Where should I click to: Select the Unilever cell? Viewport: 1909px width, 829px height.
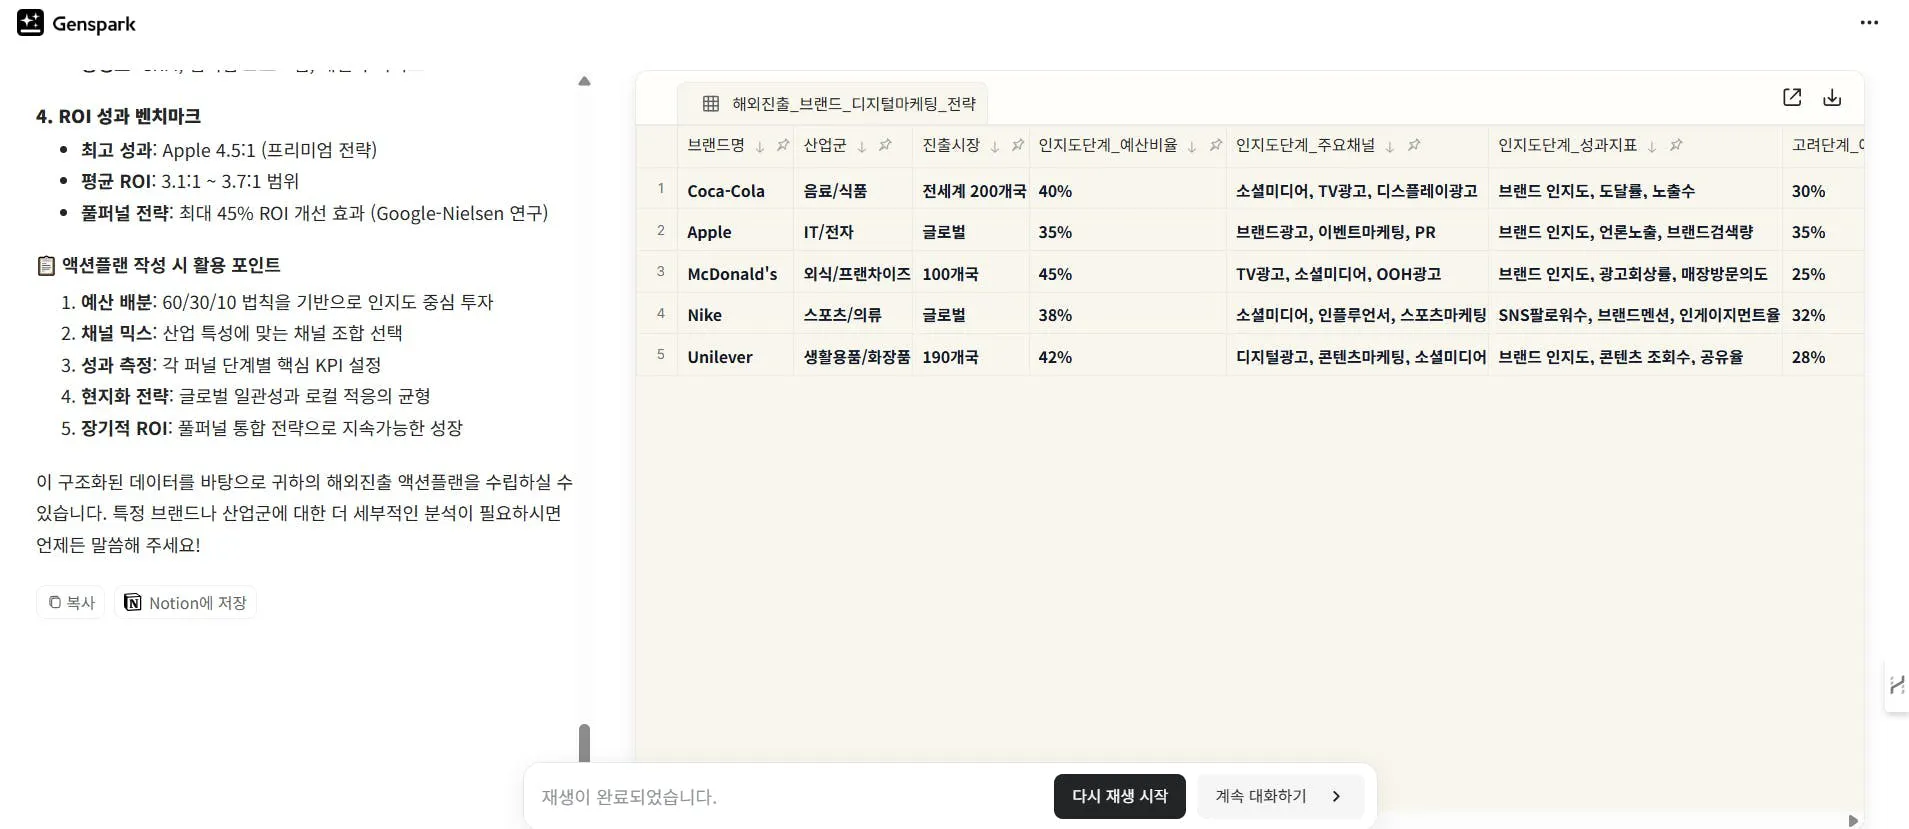click(x=737, y=357)
